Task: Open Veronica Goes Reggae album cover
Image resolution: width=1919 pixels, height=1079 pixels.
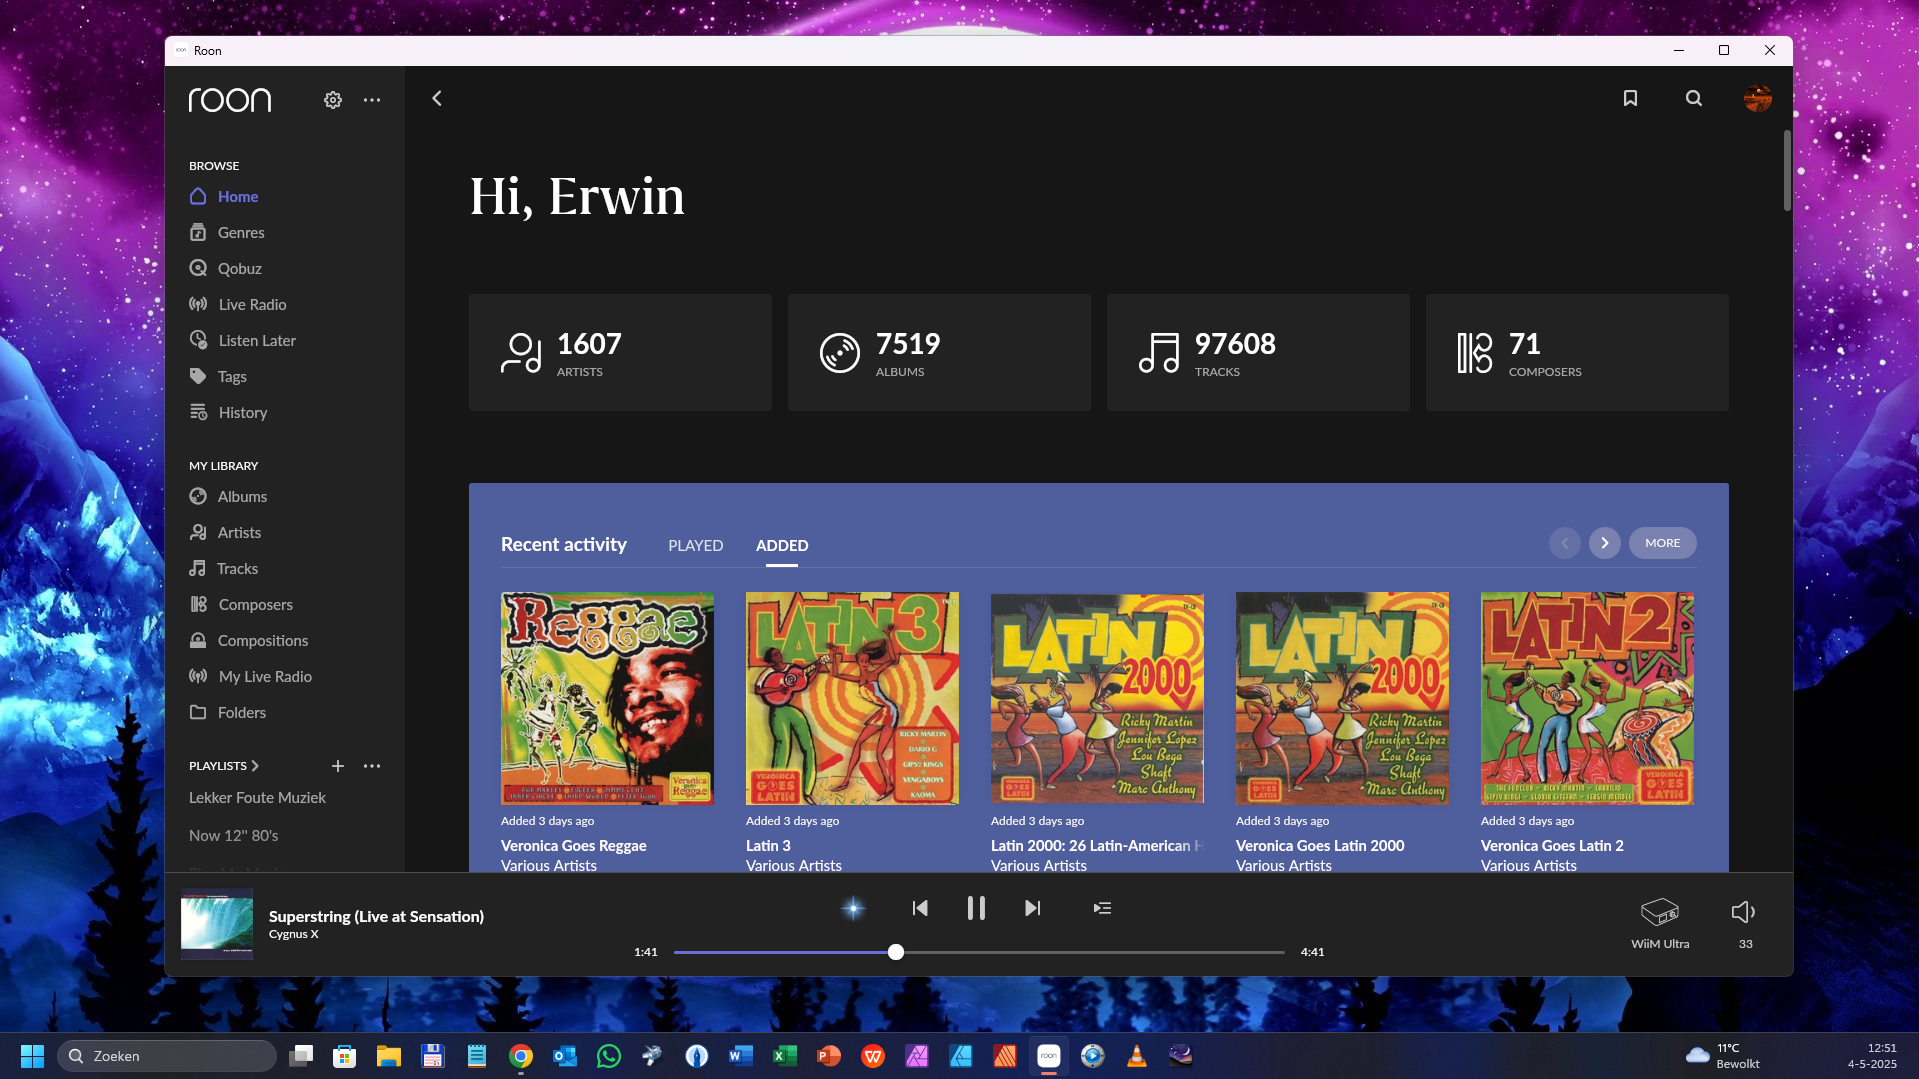Action: pos(607,698)
